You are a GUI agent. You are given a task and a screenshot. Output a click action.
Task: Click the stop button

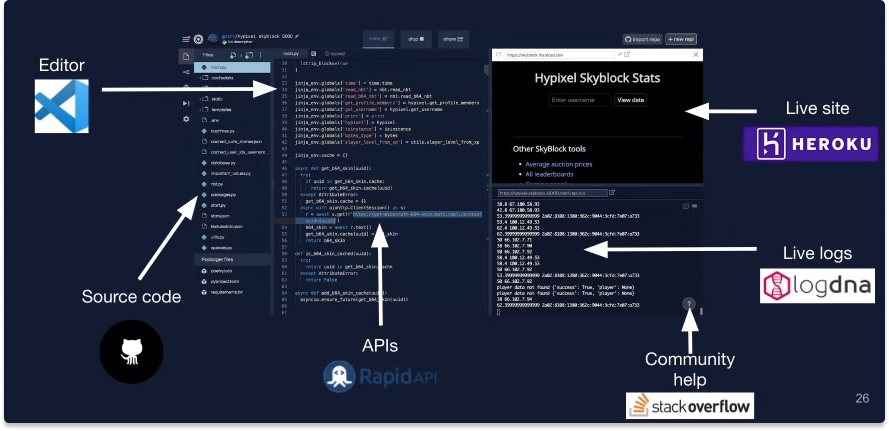click(x=416, y=39)
